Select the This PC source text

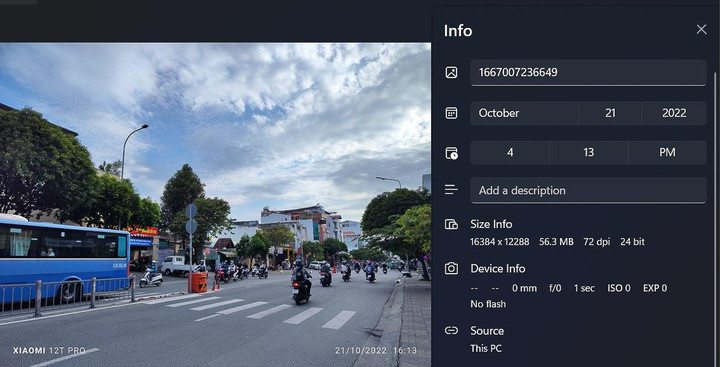click(x=486, y=349)
